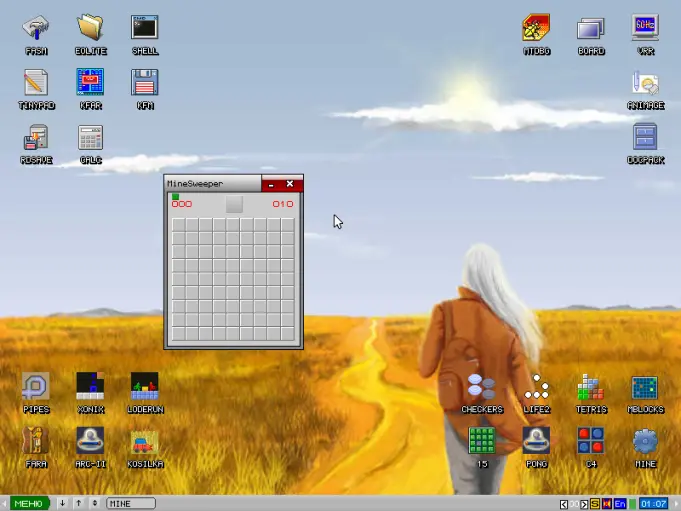The height and width of the screenshot is (511, 681).
Task: Open the TINYPAD editor icon
Action: pyautogui.click(x=36, y=89)
